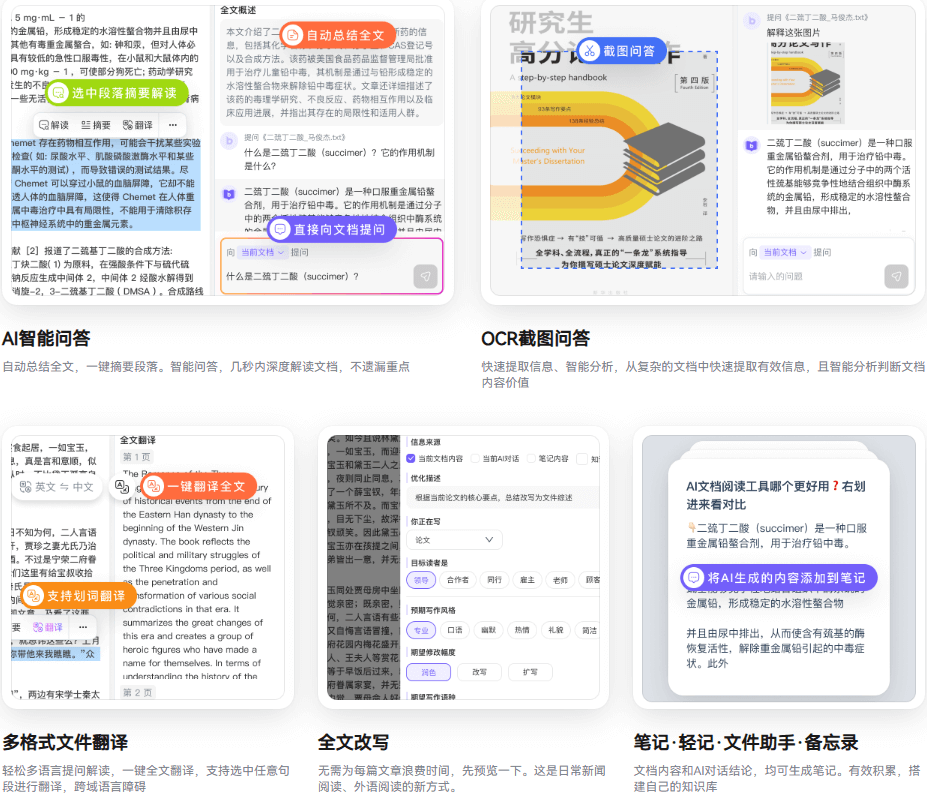This screenshot has height=795, width=927.
Task: Open the 当前文档 dropdown in the ask bar
Action: [261, 252]
